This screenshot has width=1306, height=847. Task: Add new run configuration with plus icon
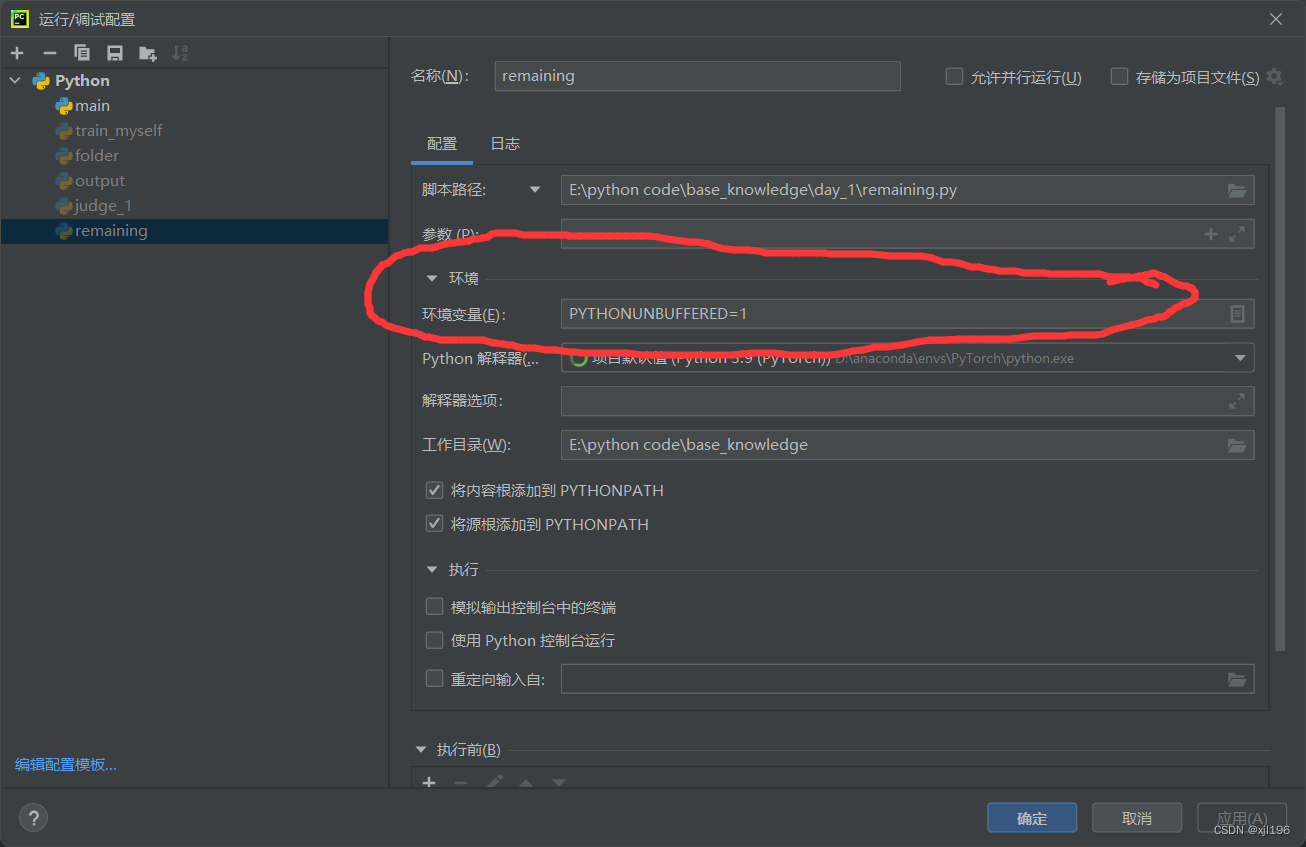(x=17, y=53)
